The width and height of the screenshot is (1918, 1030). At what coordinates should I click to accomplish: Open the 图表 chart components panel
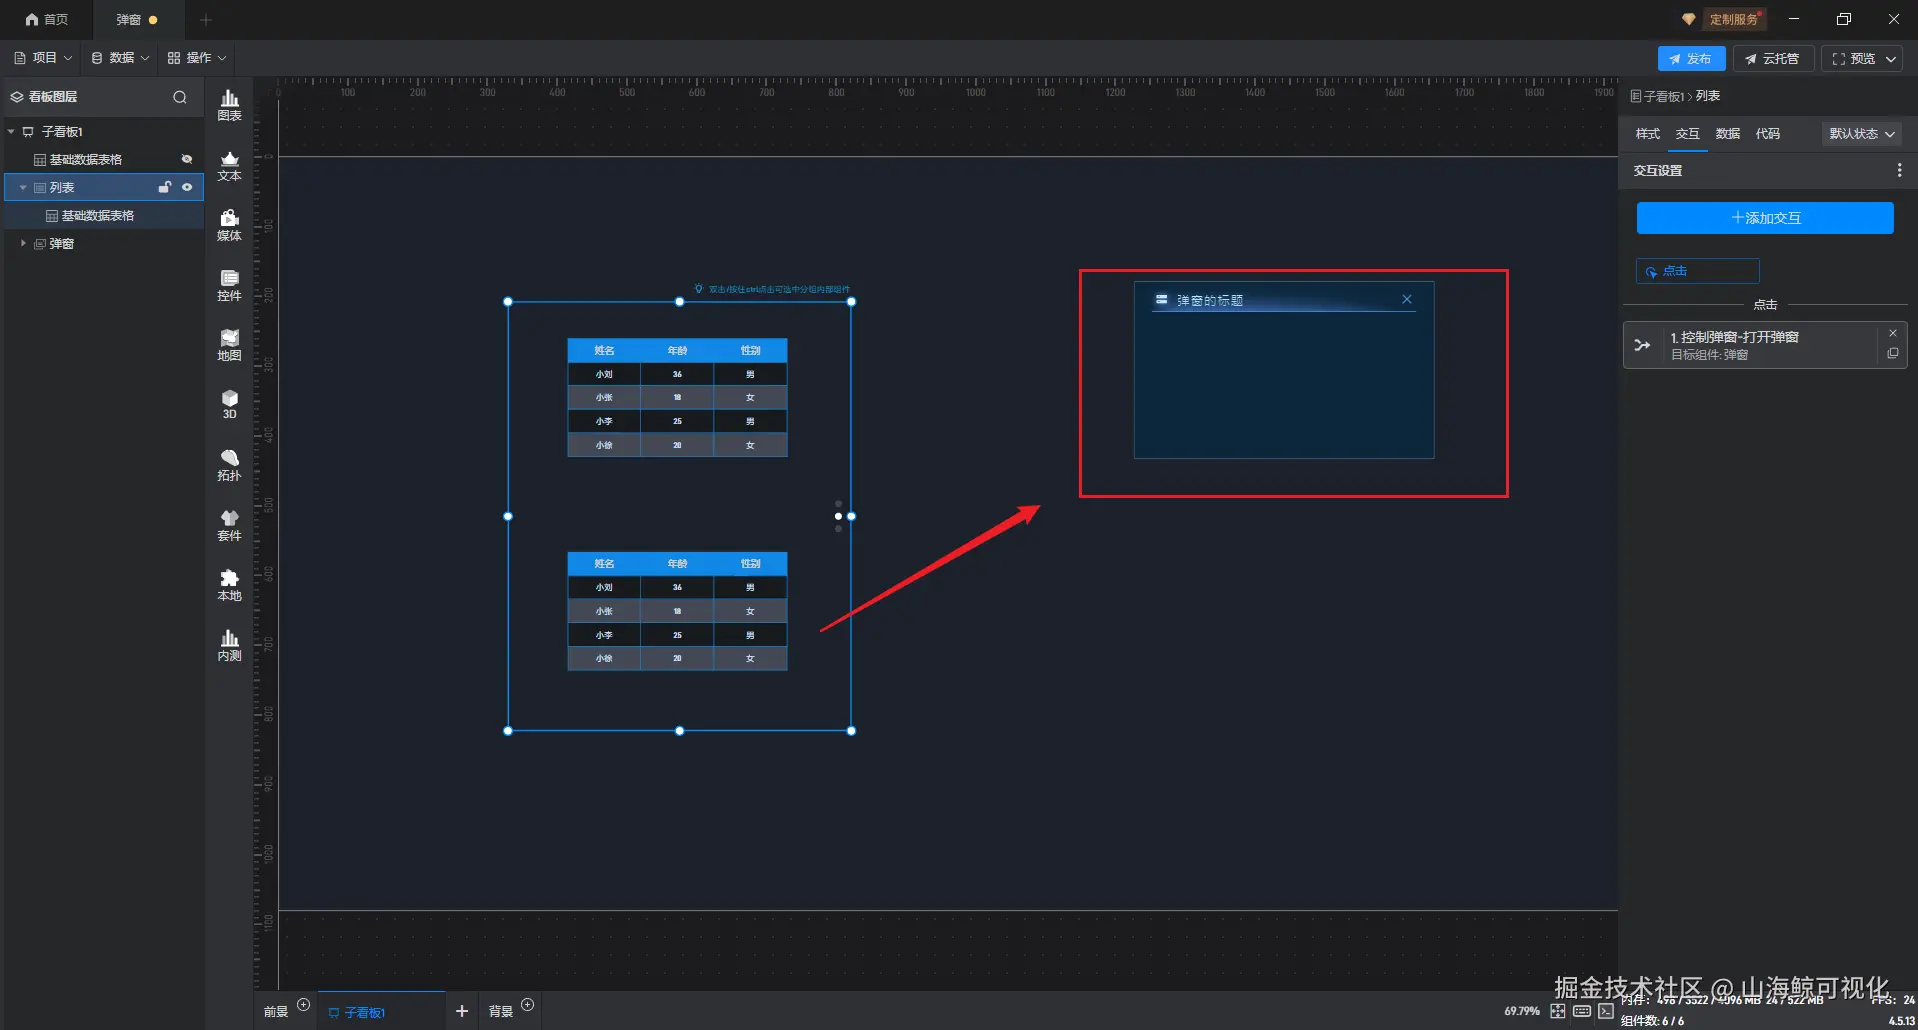tap(229, 105)
